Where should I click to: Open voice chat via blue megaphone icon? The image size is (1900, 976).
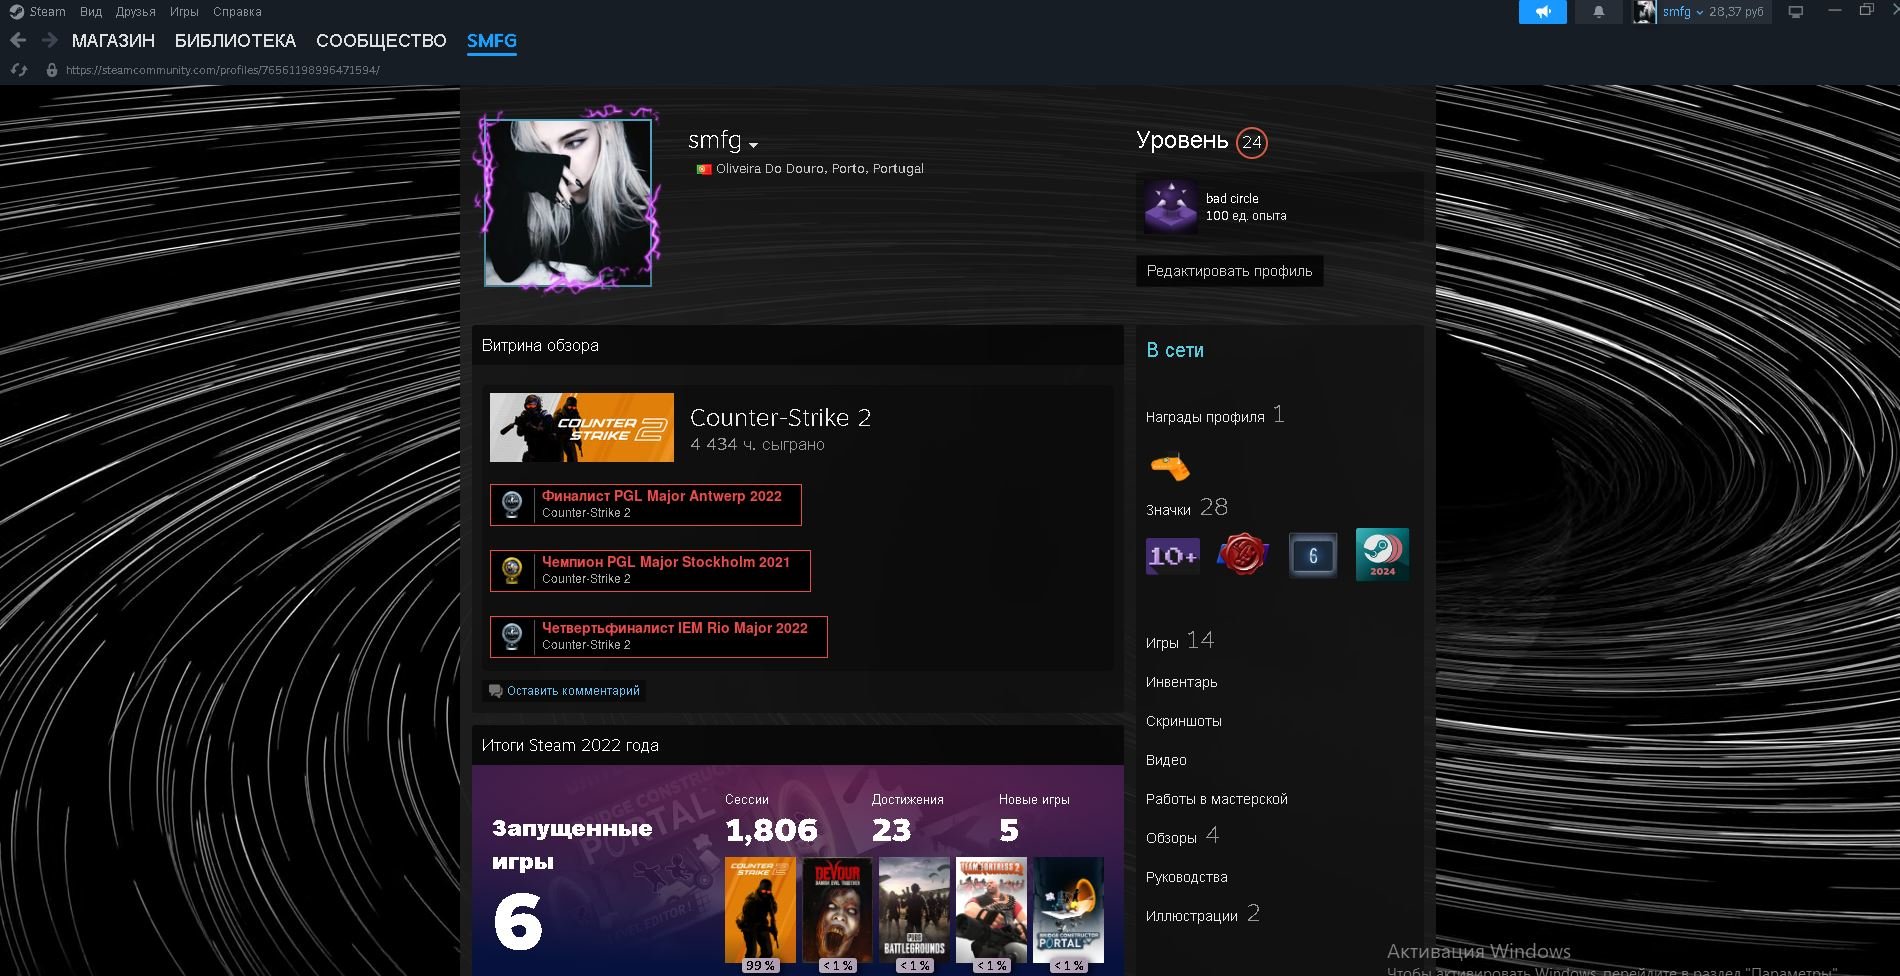point(1542,12)
